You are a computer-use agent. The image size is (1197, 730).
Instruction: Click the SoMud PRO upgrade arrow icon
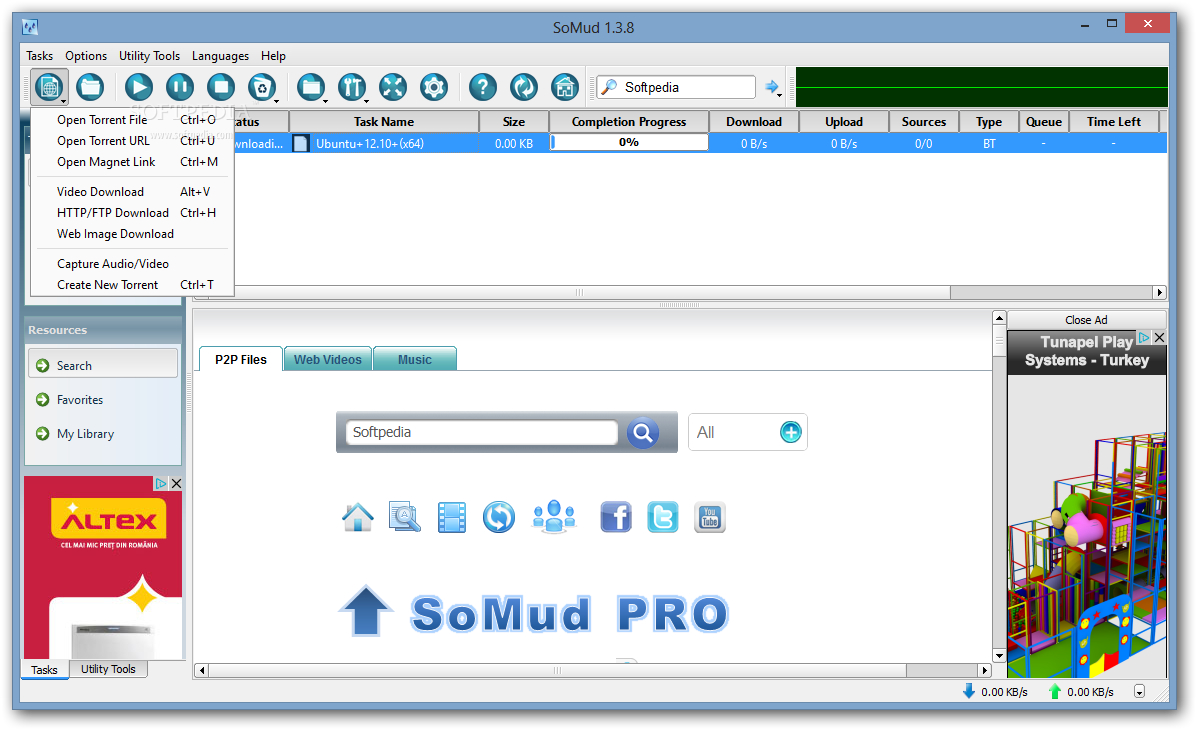(366, 611)
